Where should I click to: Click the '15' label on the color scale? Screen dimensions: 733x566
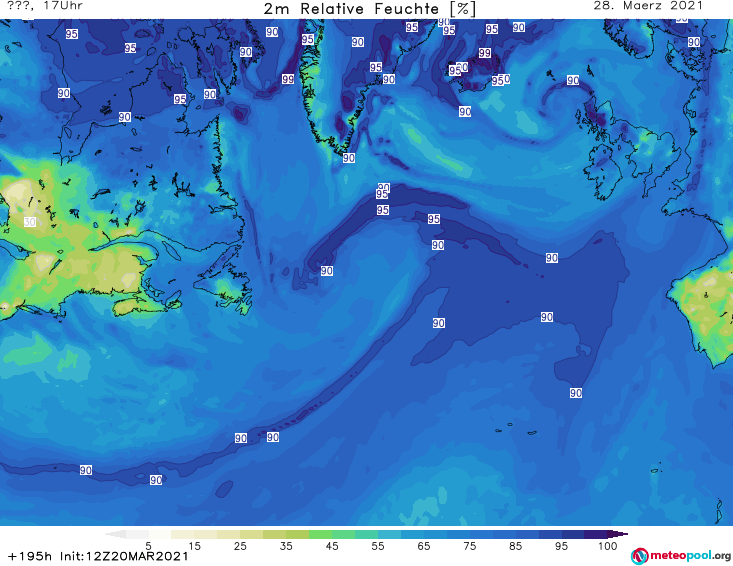[x=194, y=546]
